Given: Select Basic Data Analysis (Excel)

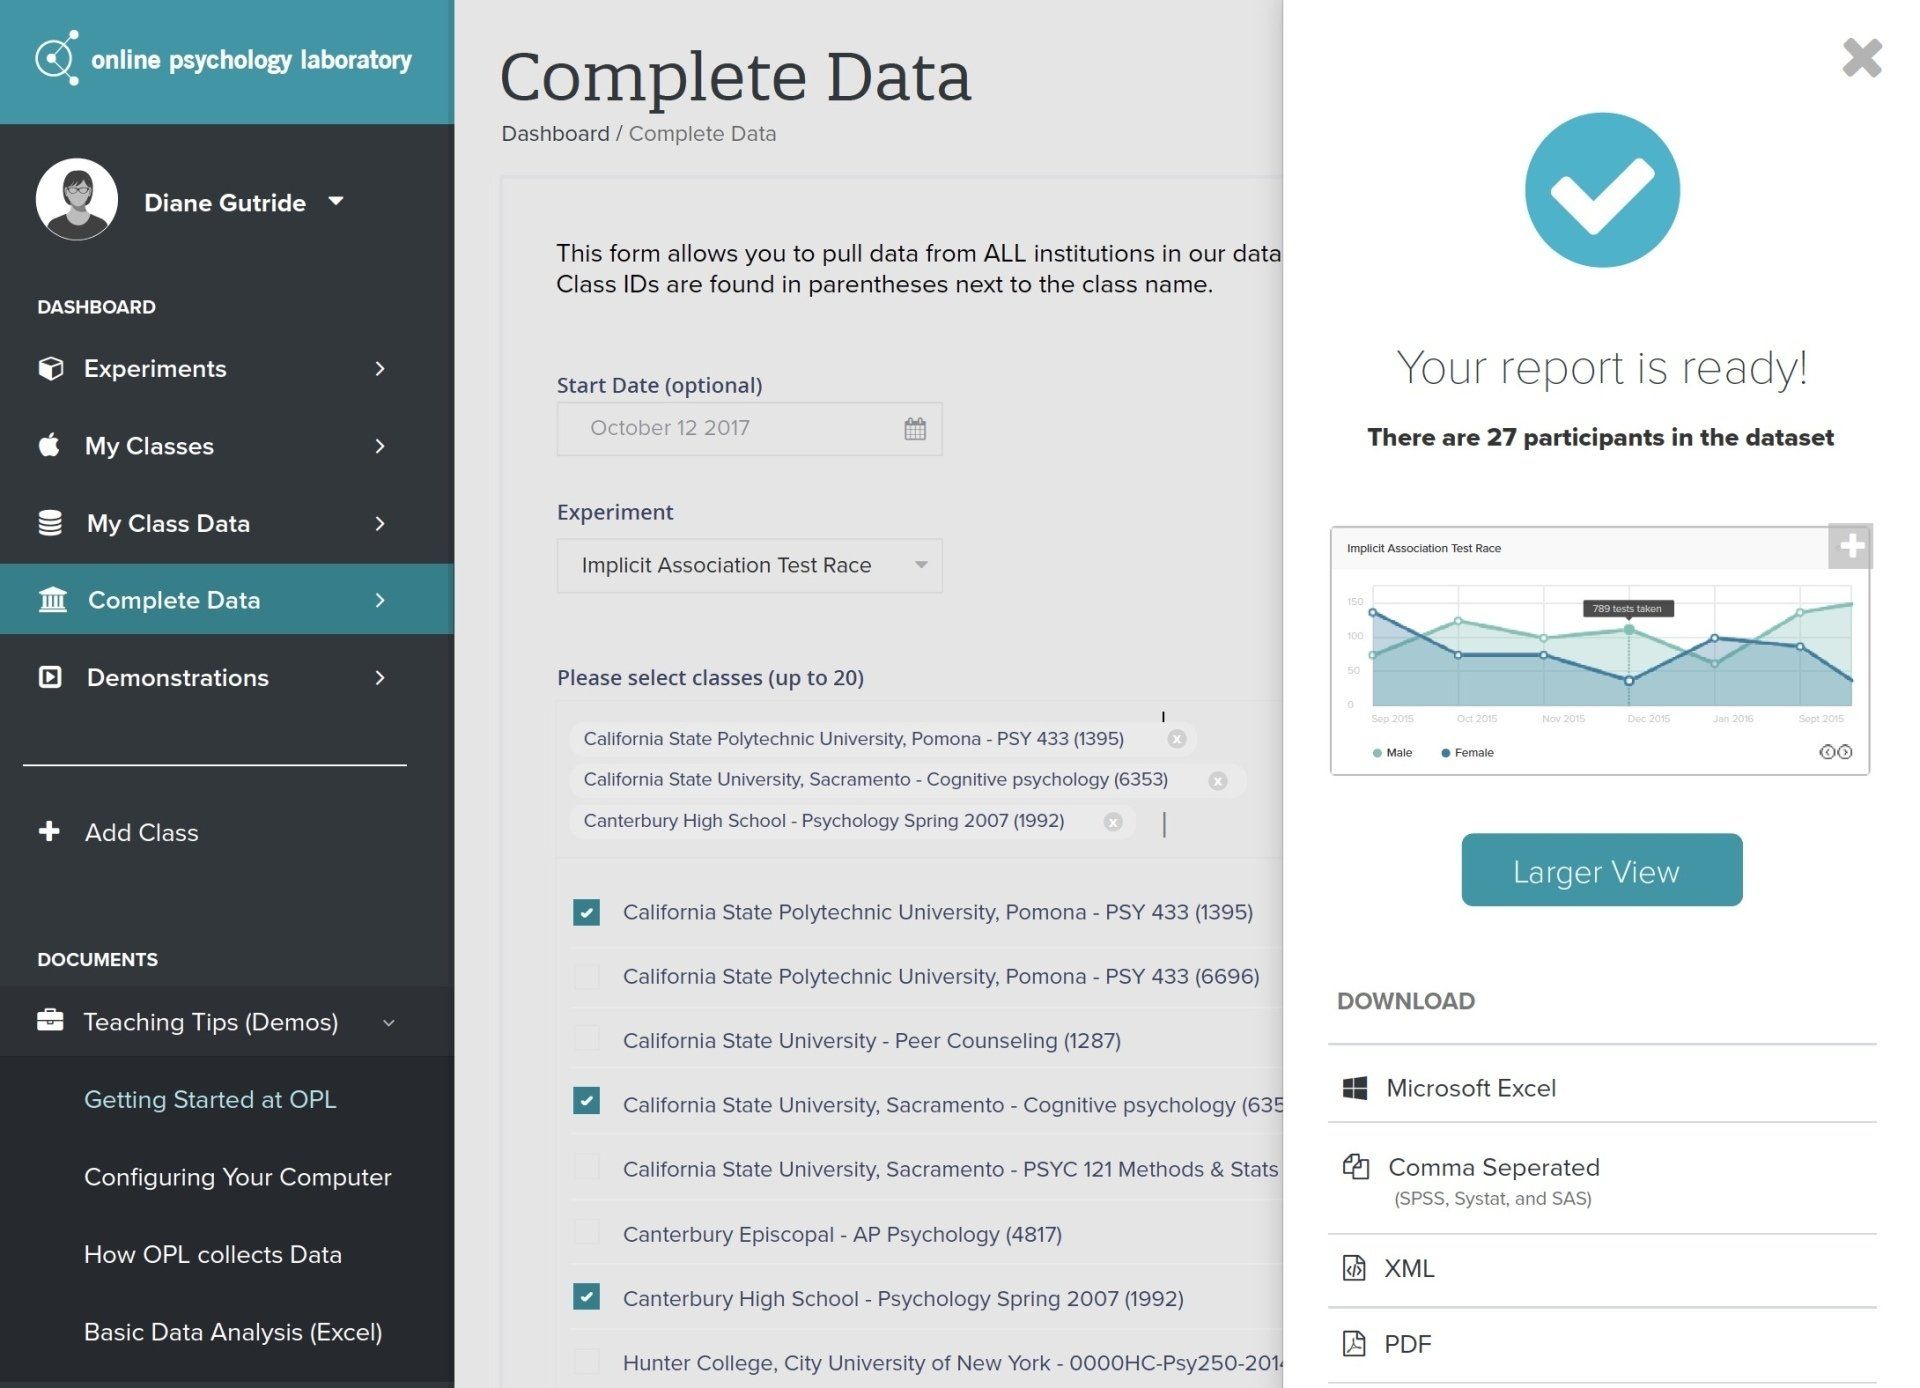Looking at the screenshot, I should (232, 1332).
